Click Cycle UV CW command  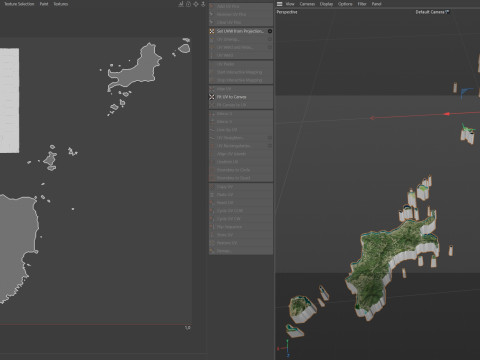(x=241, y=219)
